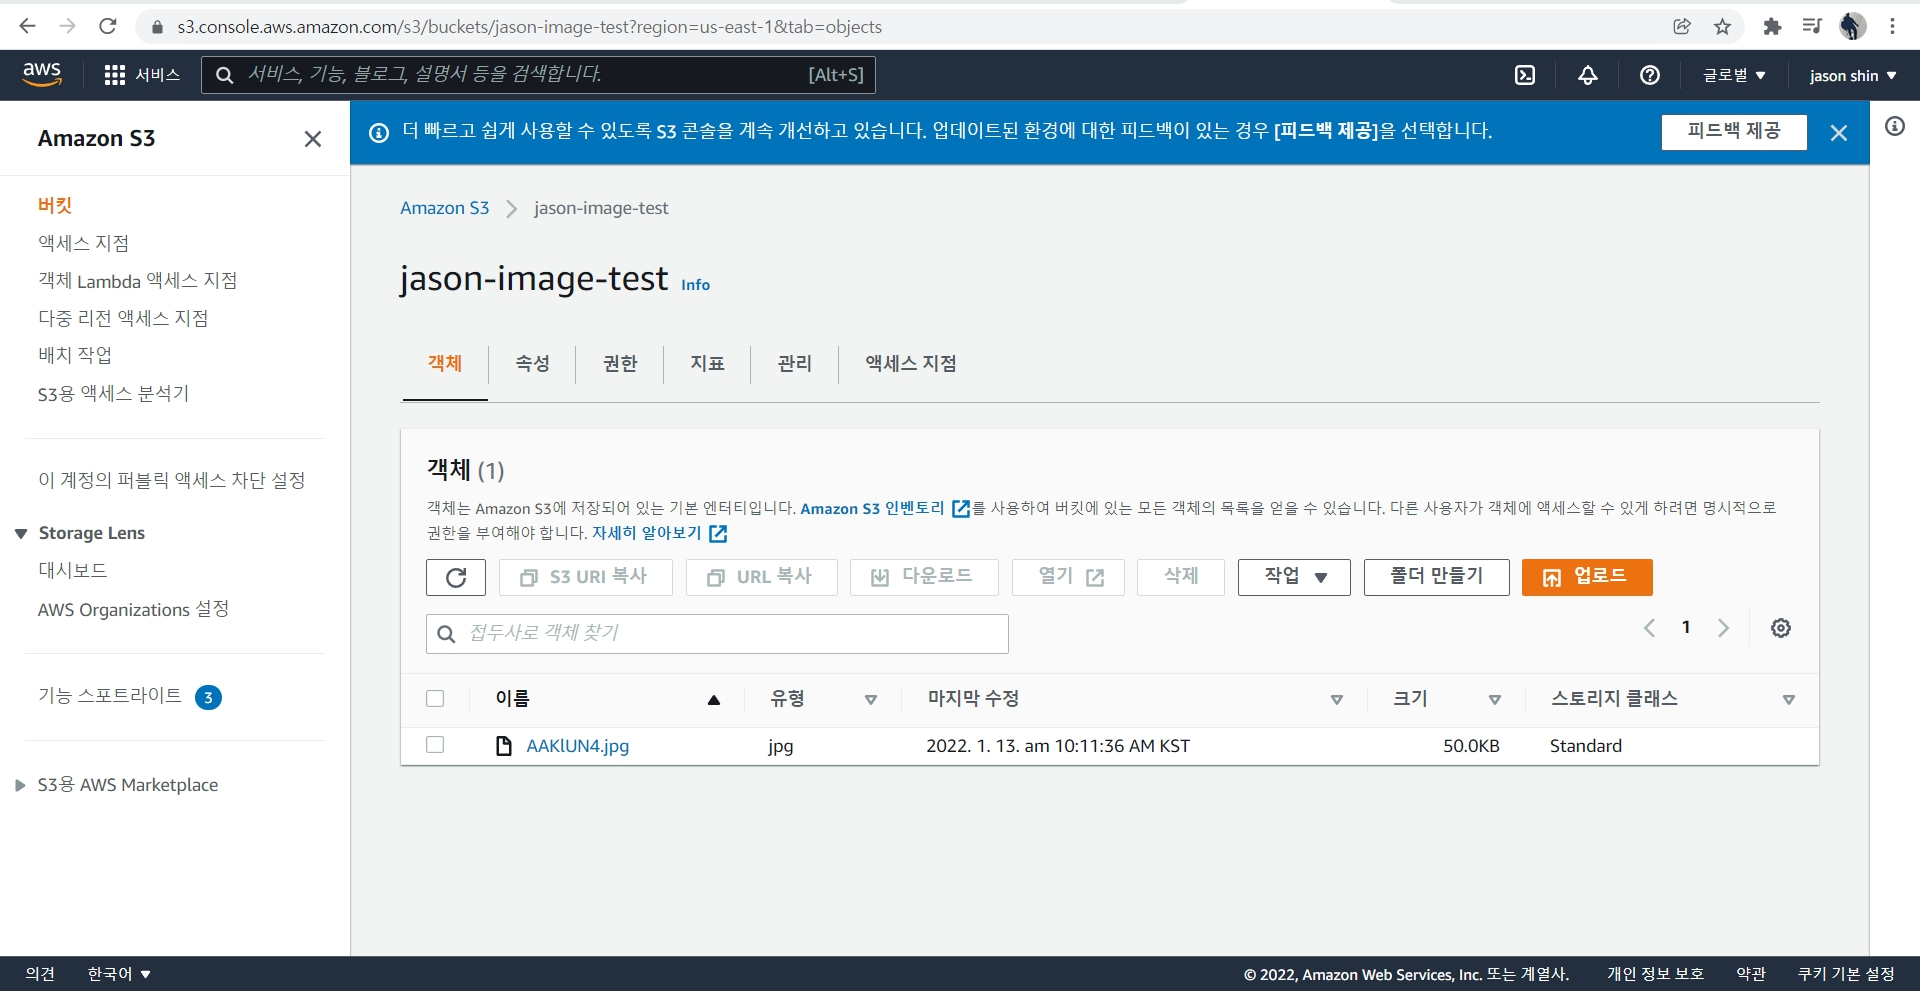
Task: Open 배치 작업 in sidebar
Action: tap(75, 355)
